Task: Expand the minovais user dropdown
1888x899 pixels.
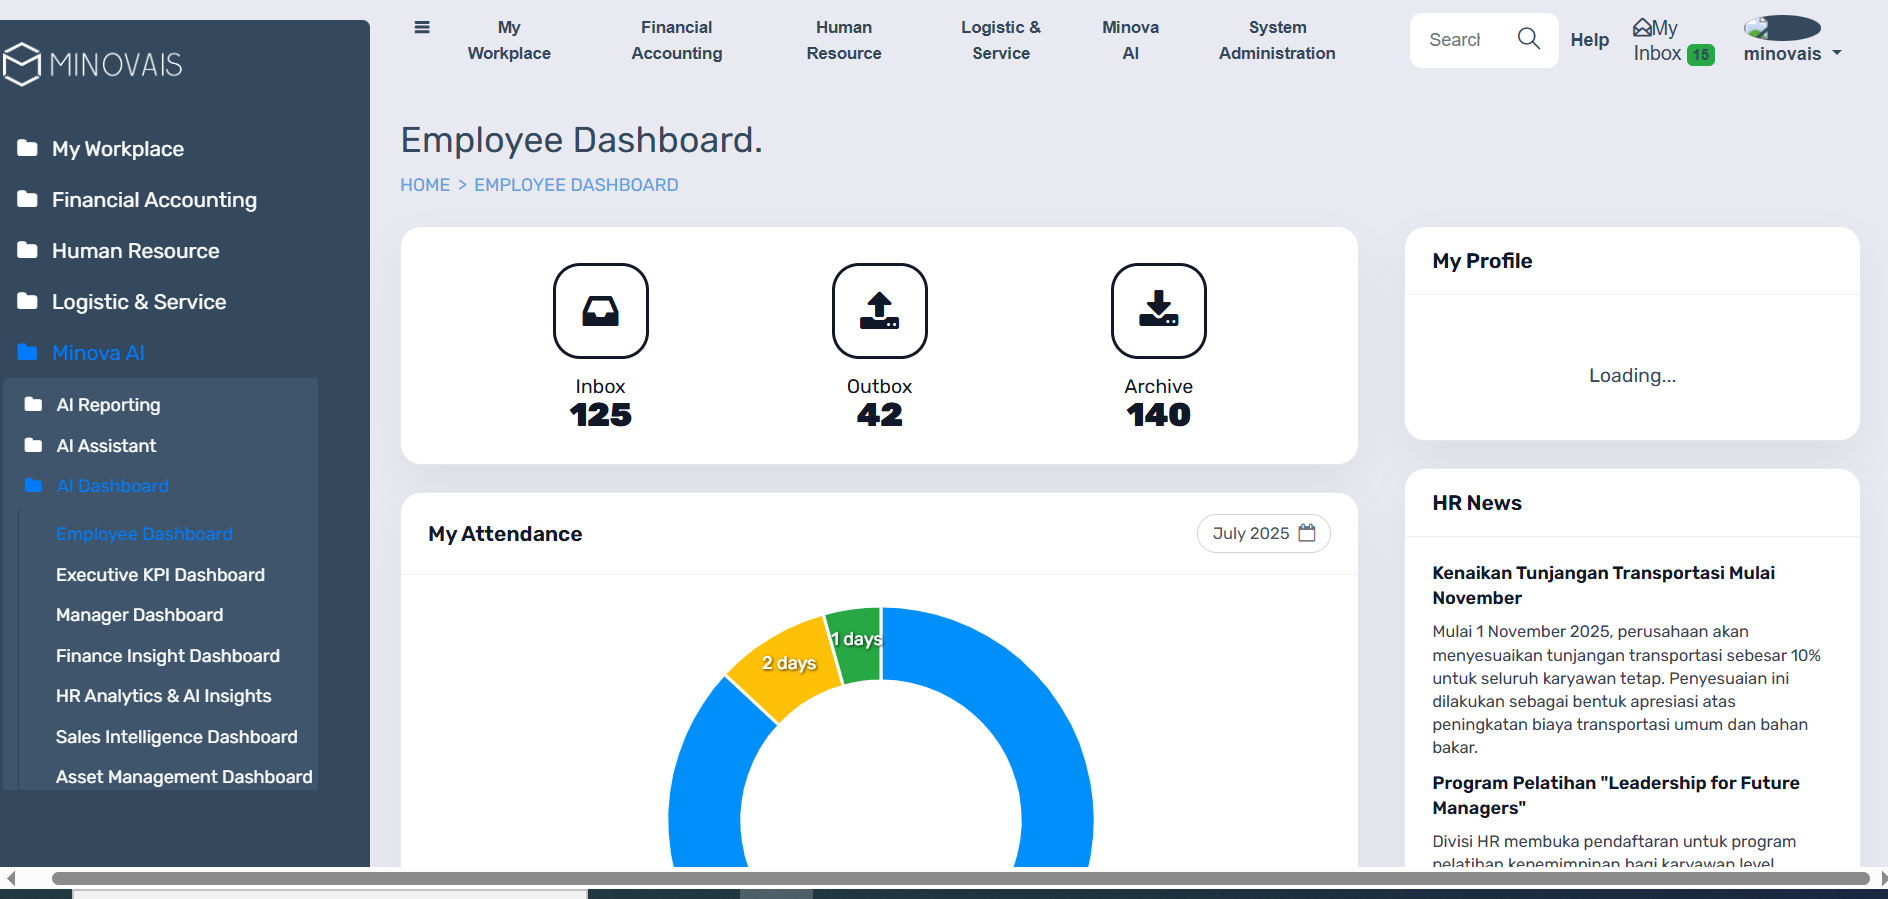Action: point(1792,54)
